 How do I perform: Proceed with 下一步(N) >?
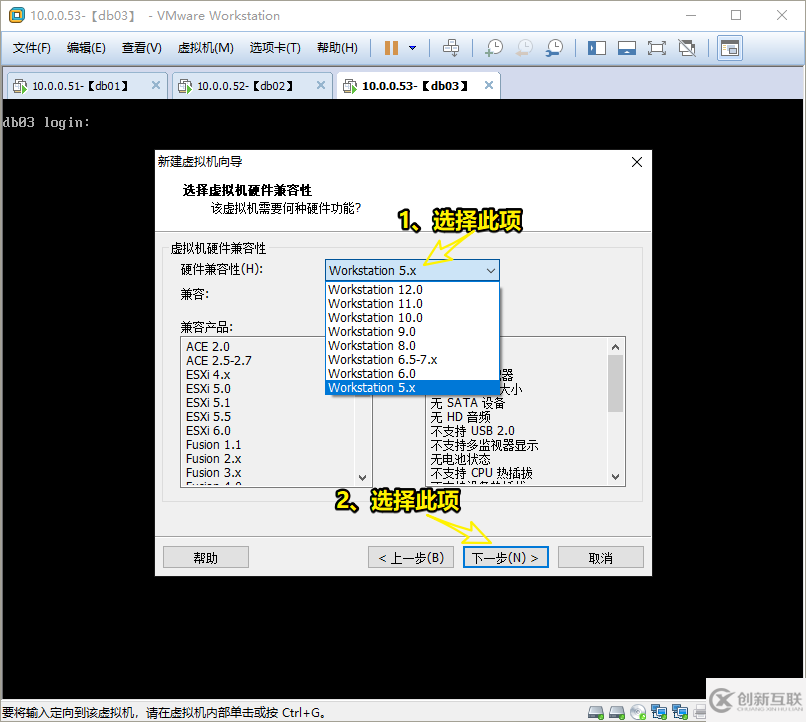point(506,558)
